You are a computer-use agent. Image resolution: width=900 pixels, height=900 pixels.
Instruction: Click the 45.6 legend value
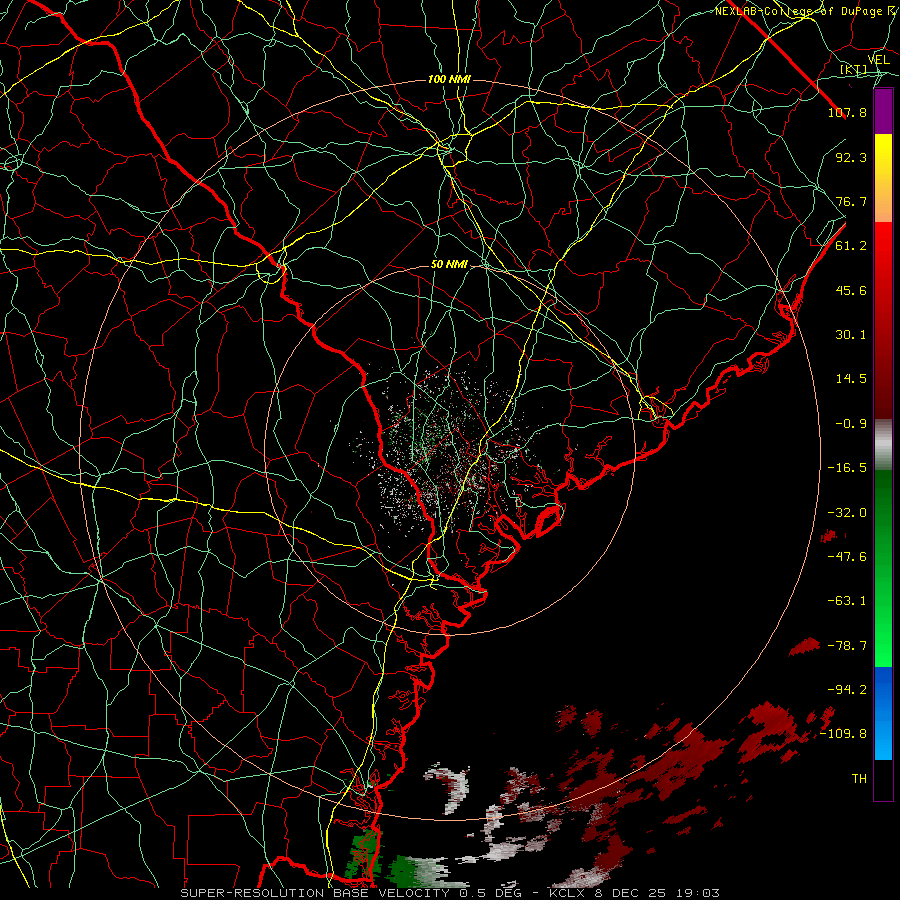(851, 290)
